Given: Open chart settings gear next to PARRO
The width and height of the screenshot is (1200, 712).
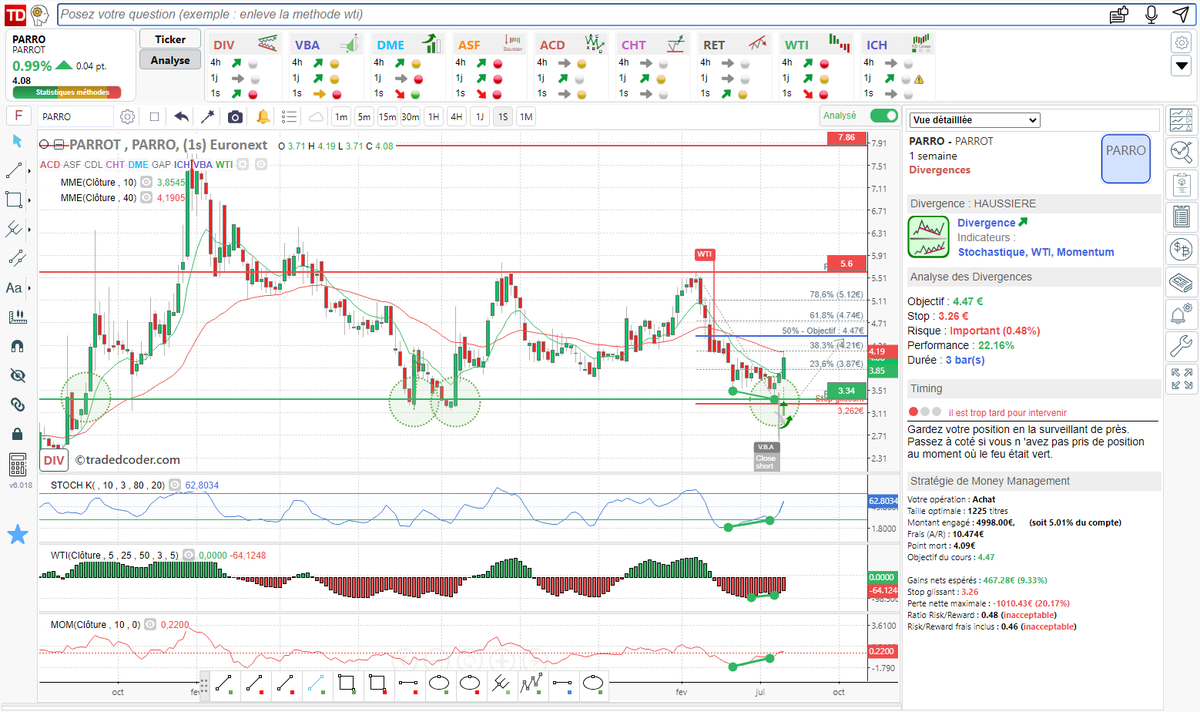Looking at the screenshot, I should [x=128, y=116].
